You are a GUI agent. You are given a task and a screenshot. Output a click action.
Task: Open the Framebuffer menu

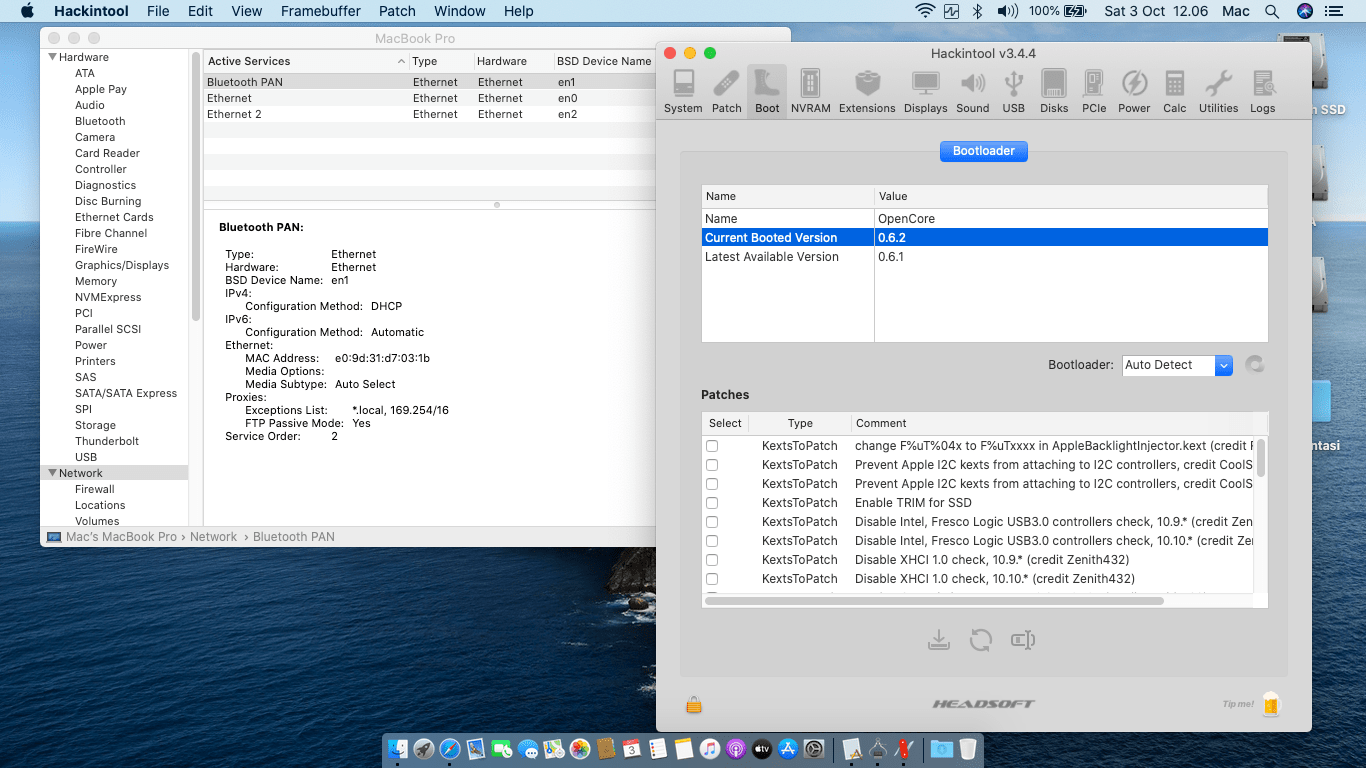[320, 11]
